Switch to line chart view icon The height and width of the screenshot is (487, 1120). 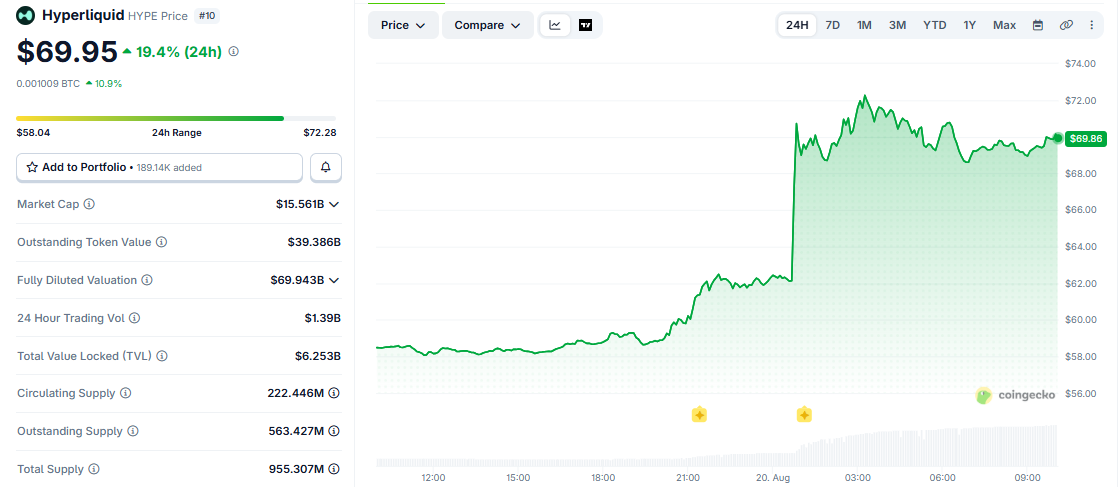point(555,25)
